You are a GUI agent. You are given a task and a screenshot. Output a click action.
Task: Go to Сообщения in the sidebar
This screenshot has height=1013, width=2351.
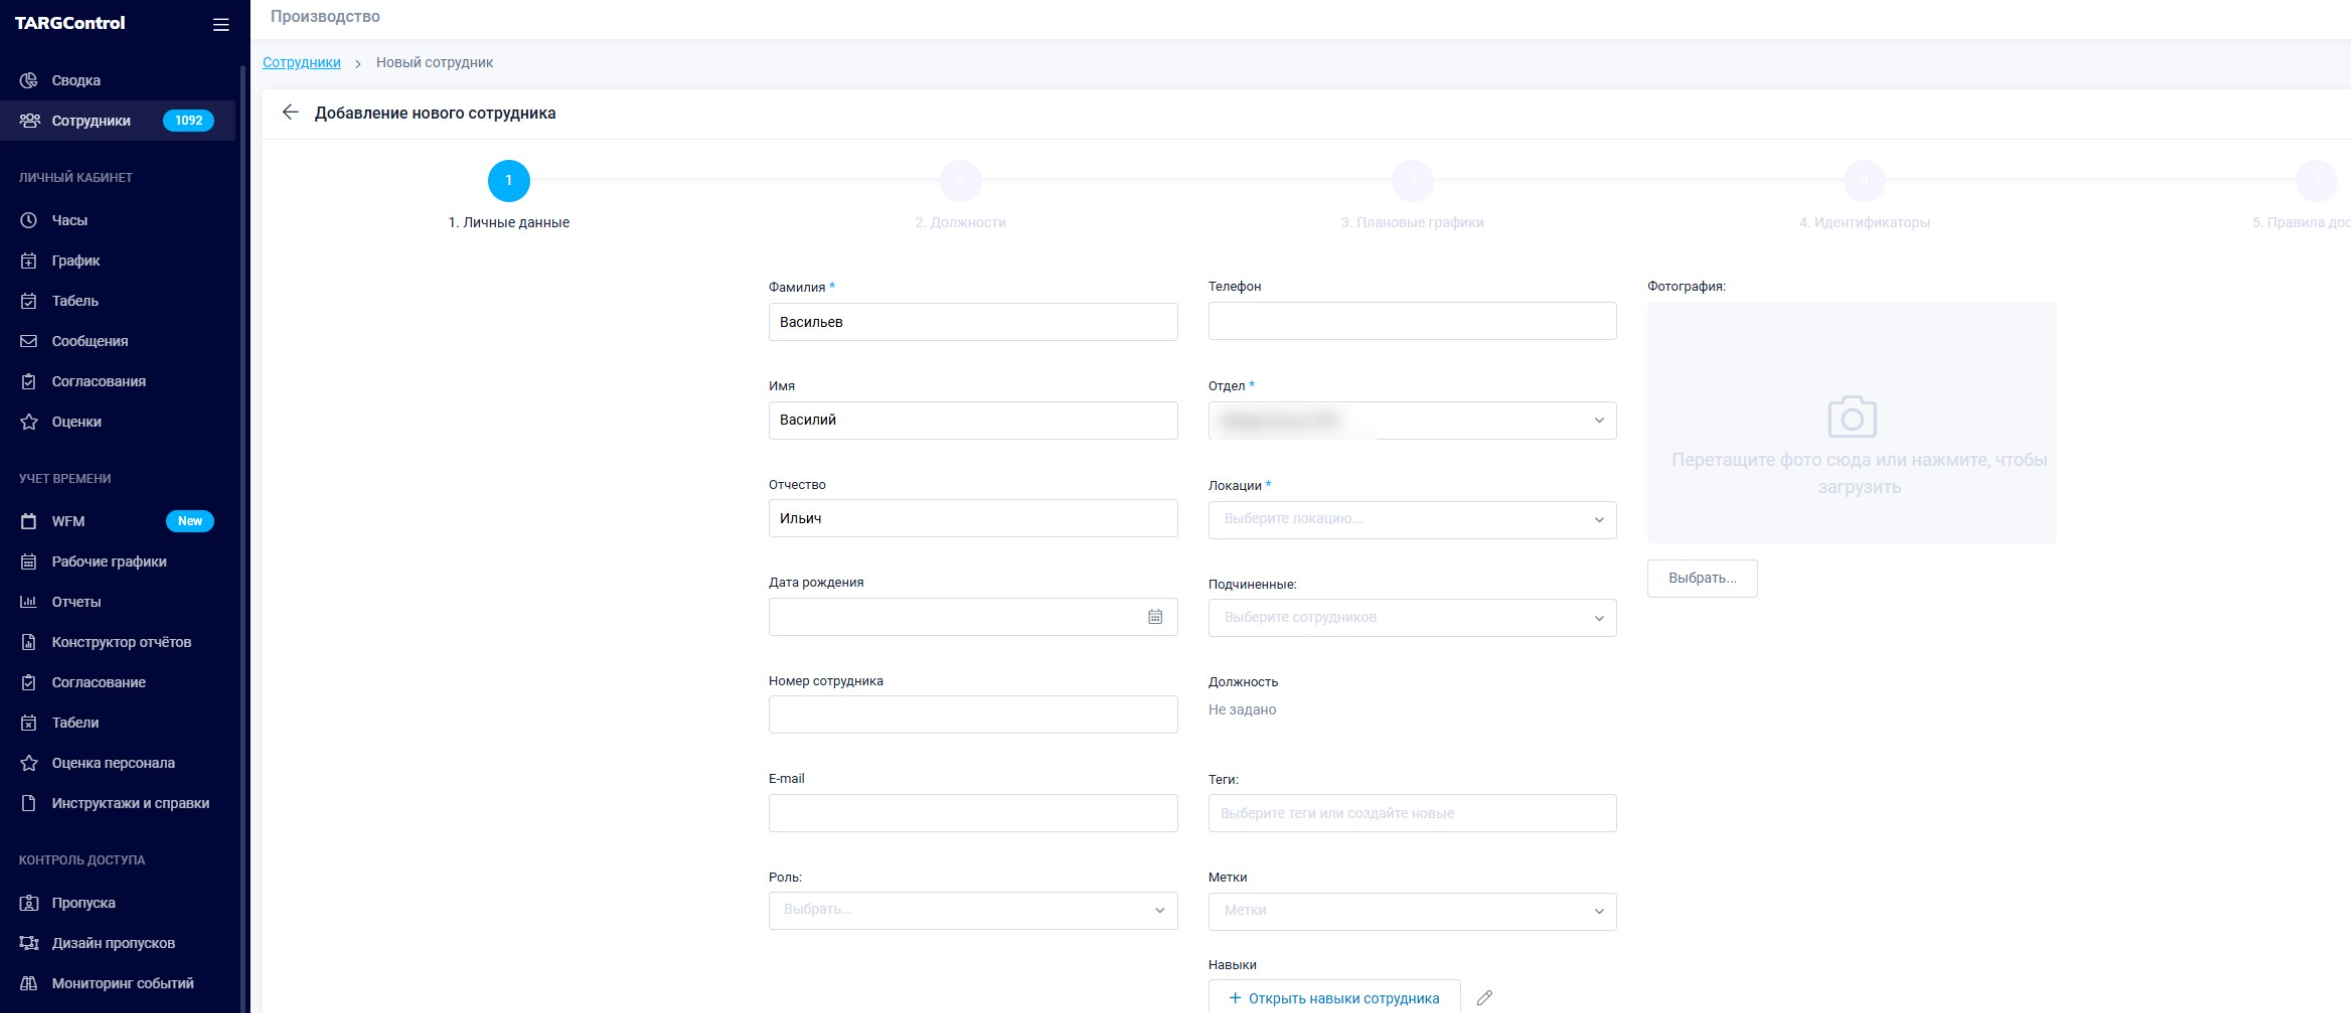pyautogui.click(x=89, y=341)
